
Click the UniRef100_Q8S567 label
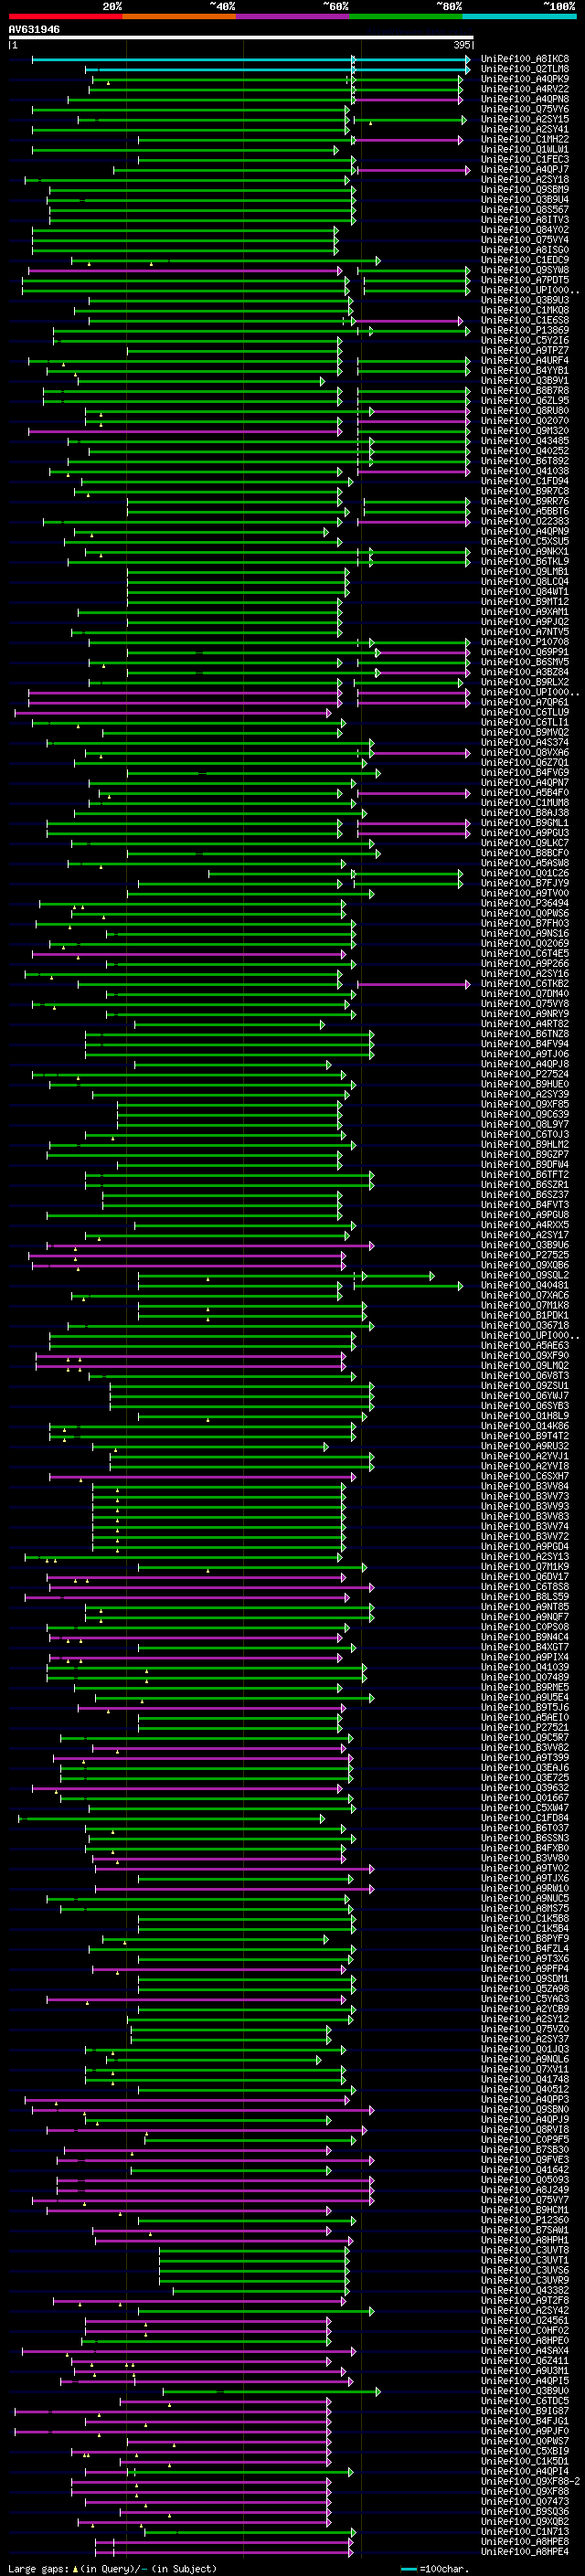[525, 209]
